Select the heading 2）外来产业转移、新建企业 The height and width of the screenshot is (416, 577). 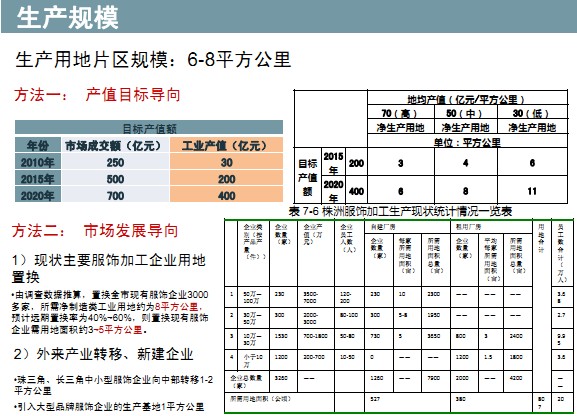[103, 354]
